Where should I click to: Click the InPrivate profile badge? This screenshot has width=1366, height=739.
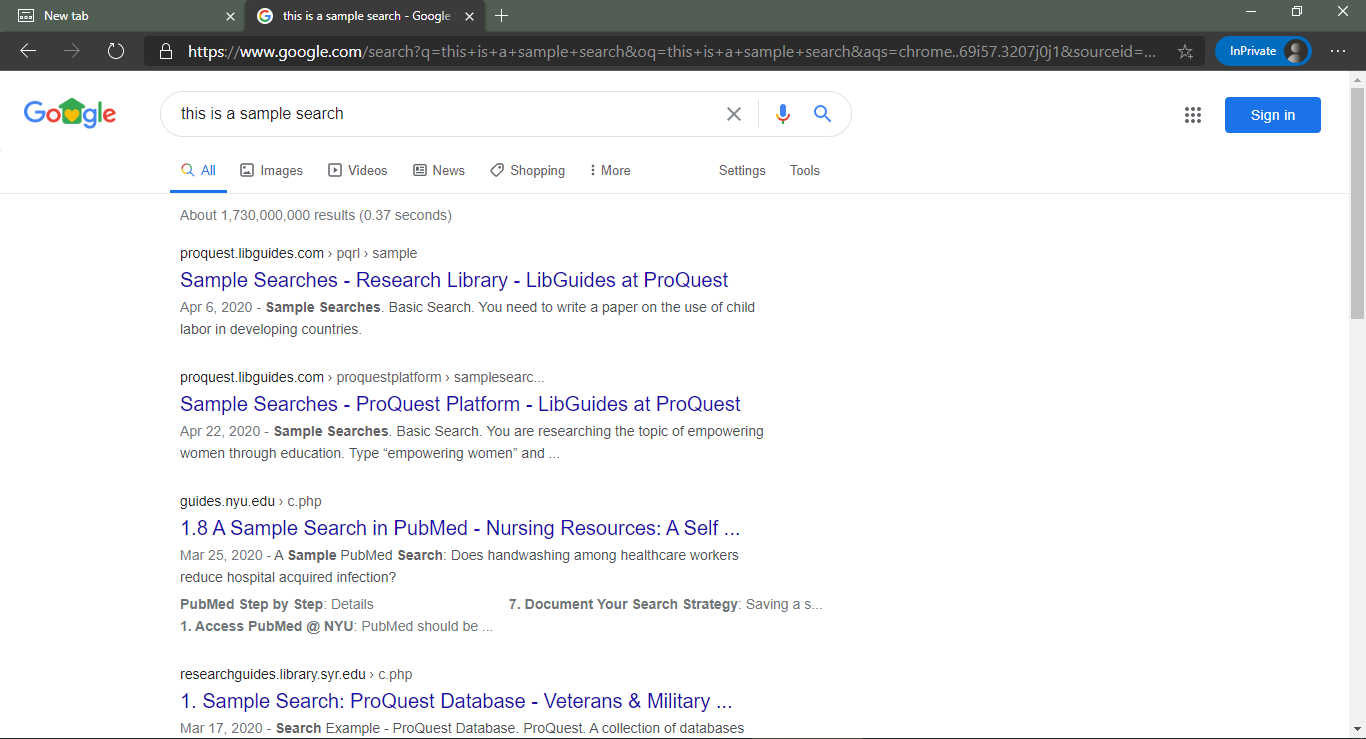[x=1263, y=51]
